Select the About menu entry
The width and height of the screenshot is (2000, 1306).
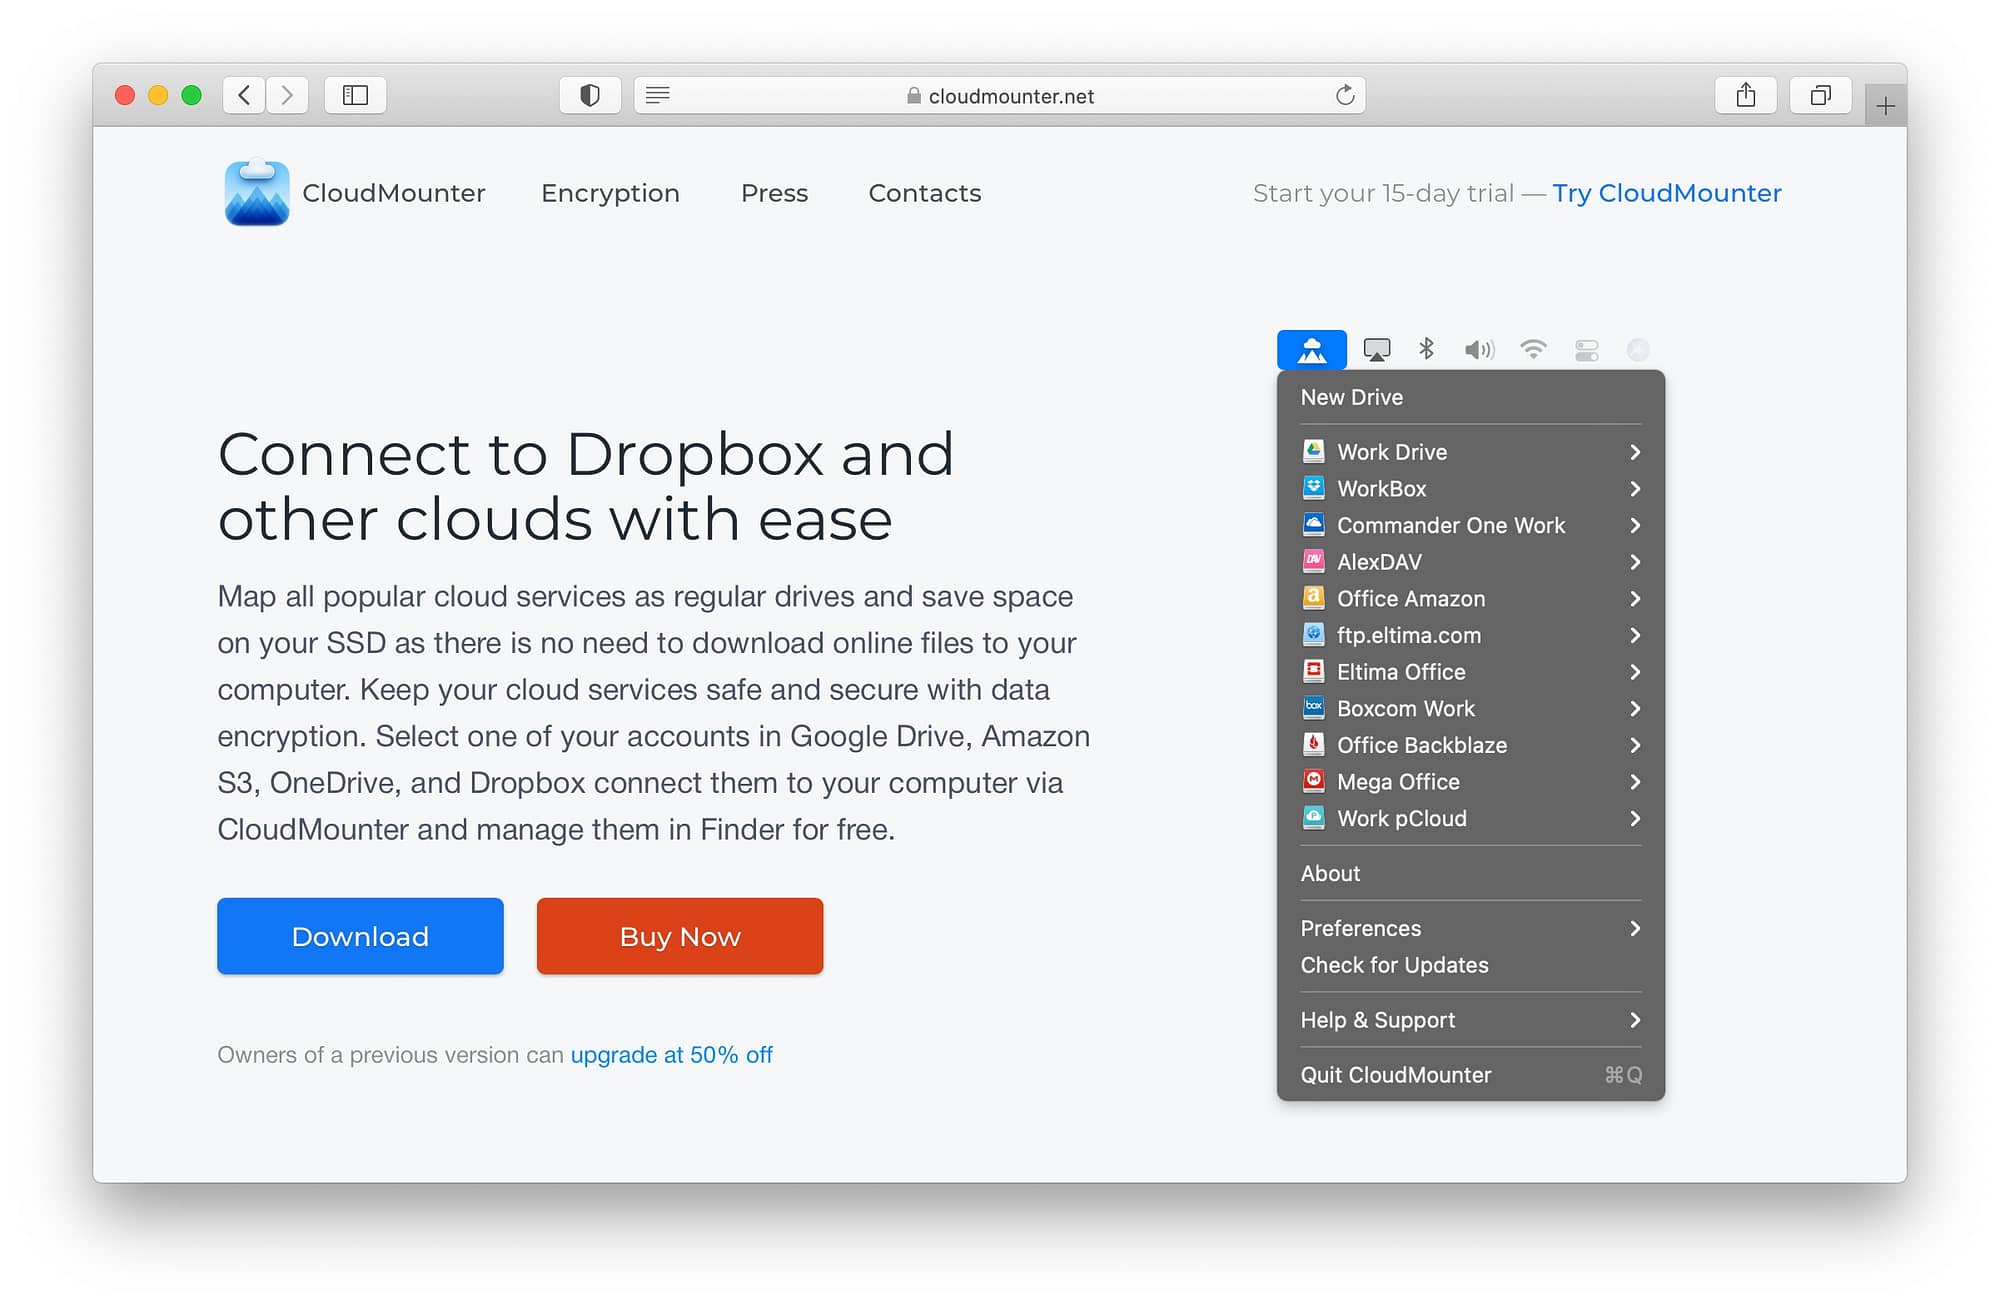(x=1470, y=873)
